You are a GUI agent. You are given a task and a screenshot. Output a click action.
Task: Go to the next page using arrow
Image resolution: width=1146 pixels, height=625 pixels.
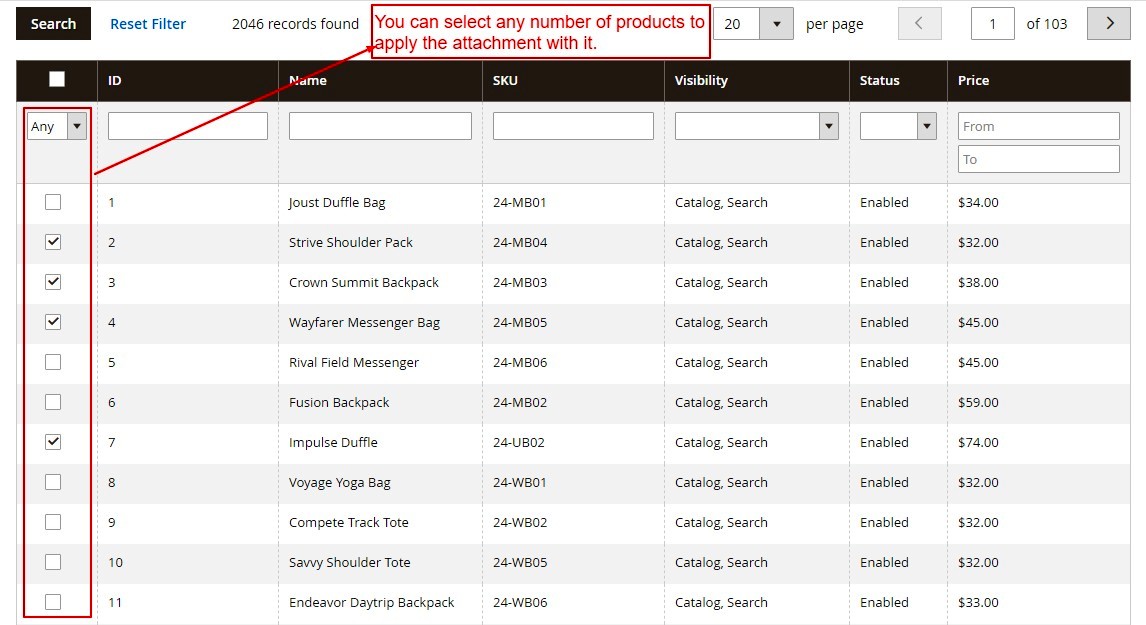click(x=1108, y=23)
